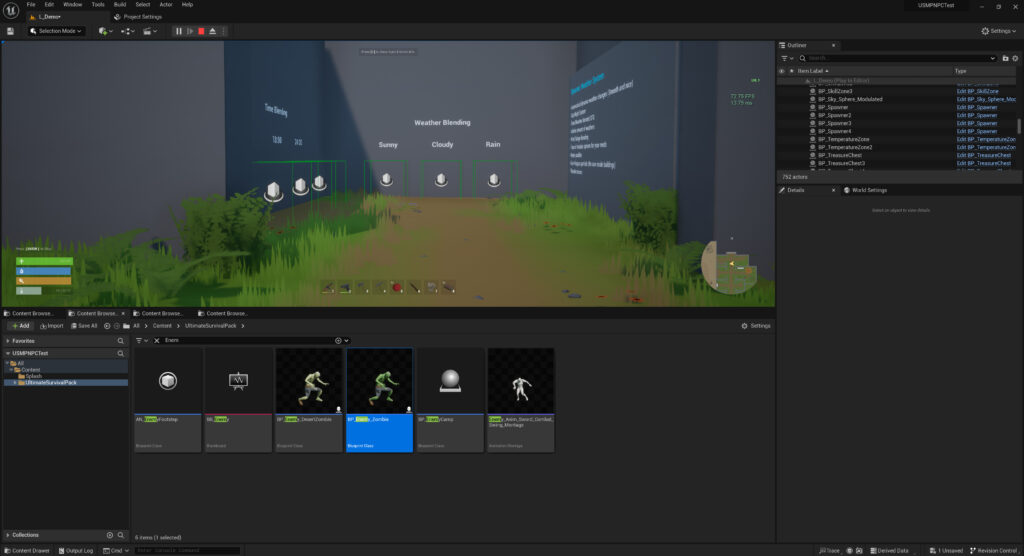Open the Output Log

(76, 551)
